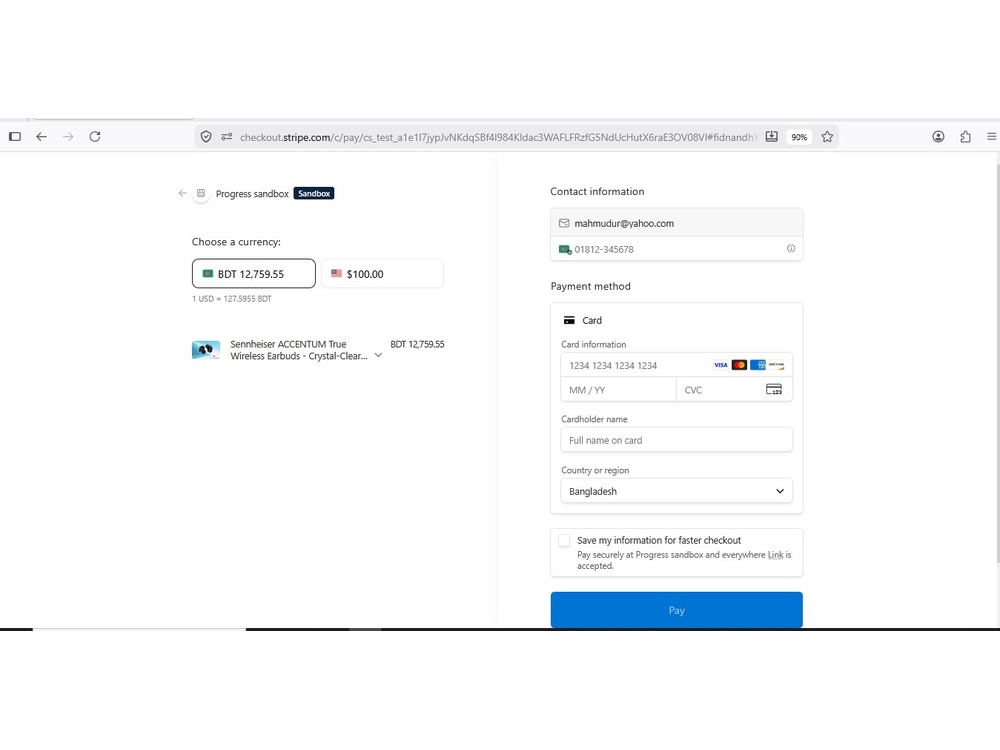Screen dimensions: 1000x750
Task: Click the Discover logo icon
Action: click(776, 365)
